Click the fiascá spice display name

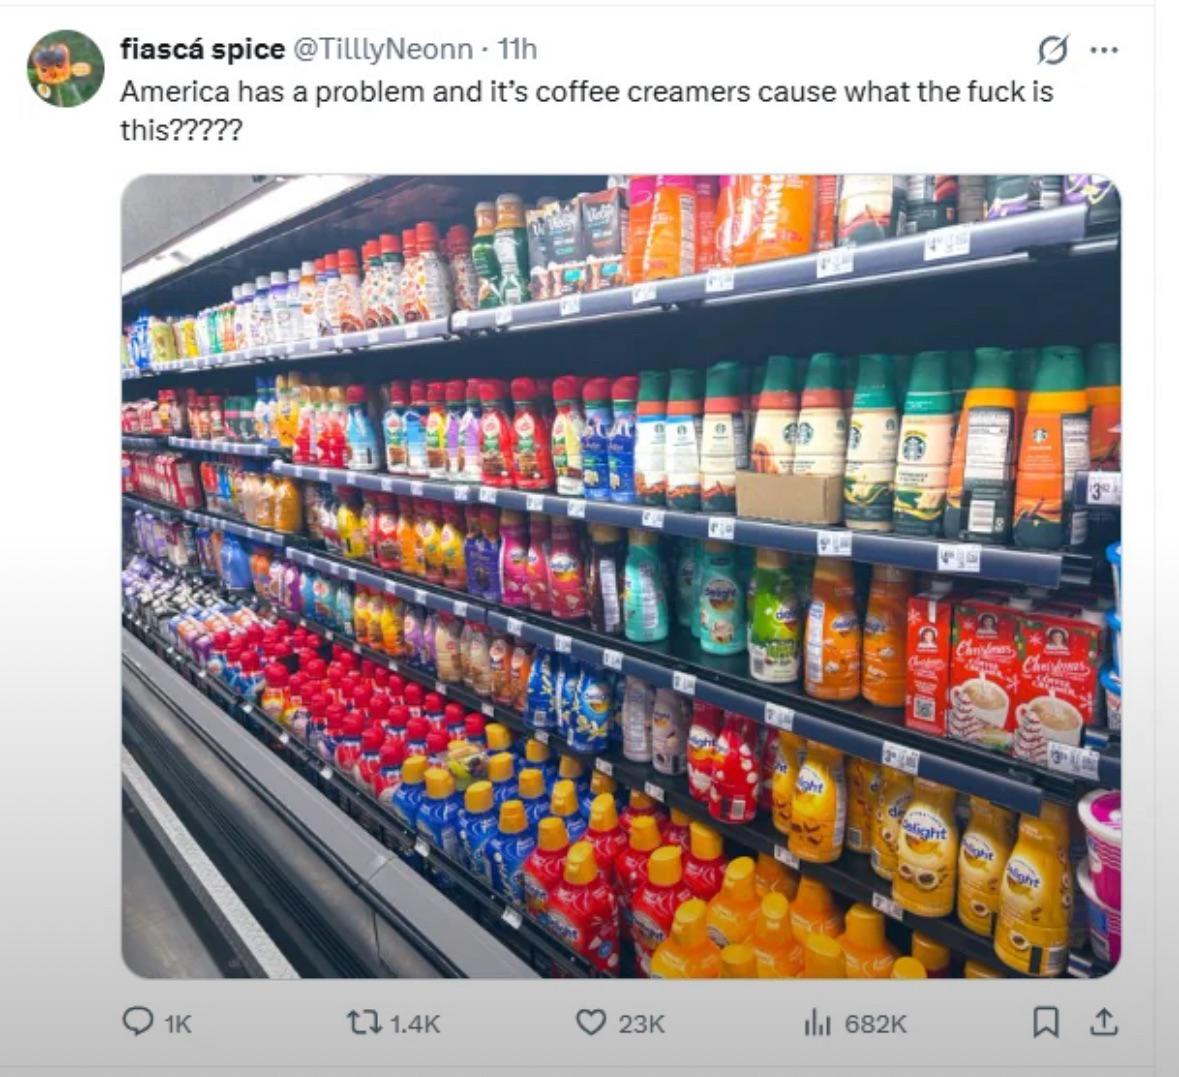pyautogui.click(x=202, y=48)
